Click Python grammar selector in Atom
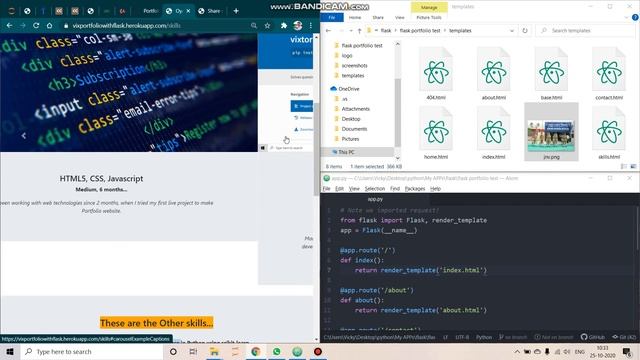The image size is (640, 360). tap(484, 337)
